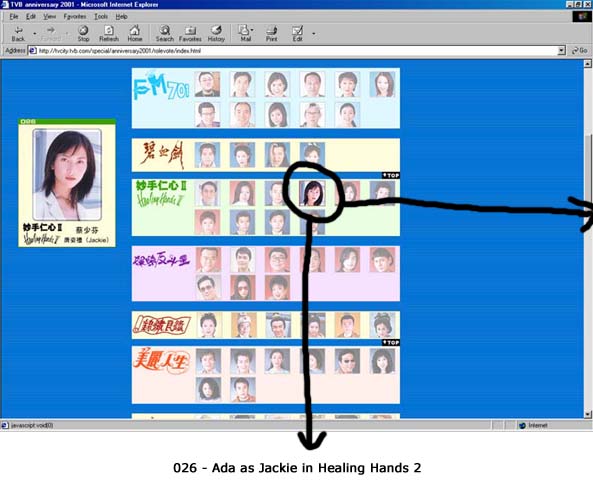Click the Back toolbar button
Screen dimensions: 593x504
[18, 33]
